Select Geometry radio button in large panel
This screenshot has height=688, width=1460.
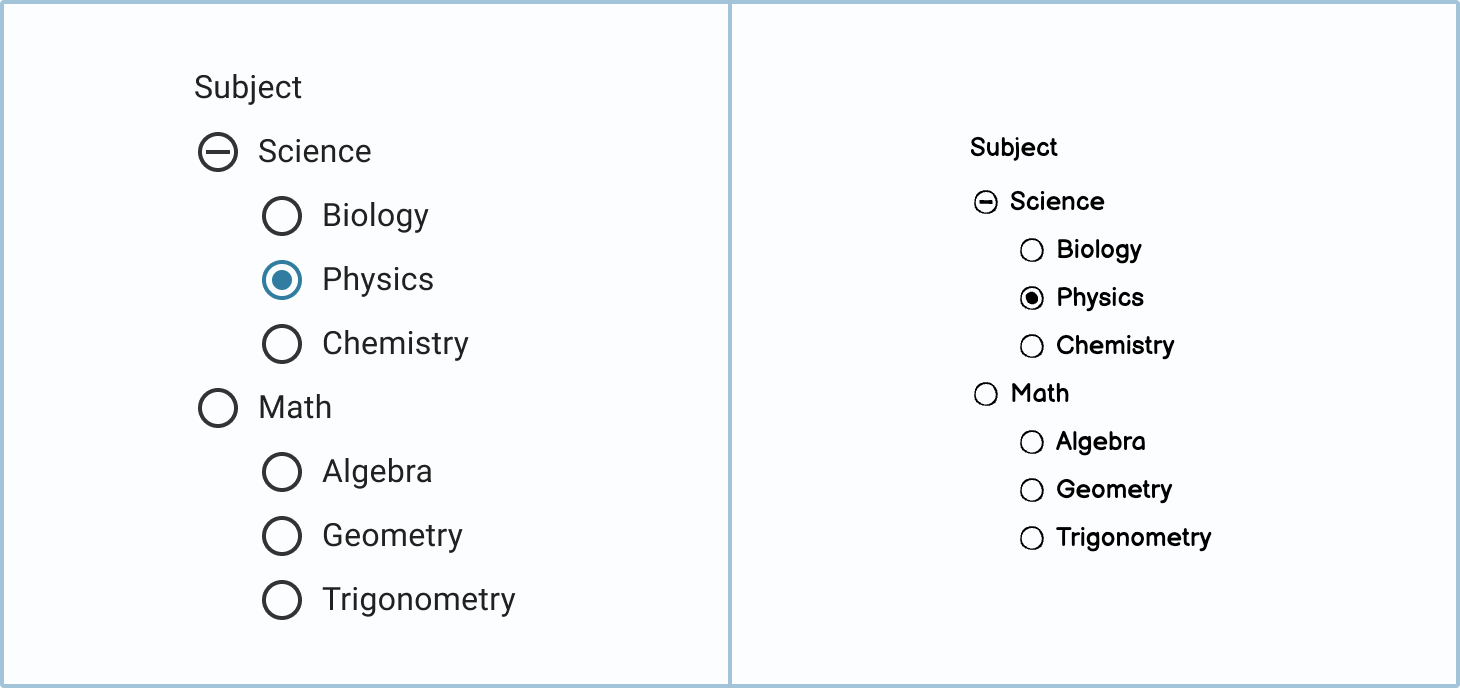282,536
